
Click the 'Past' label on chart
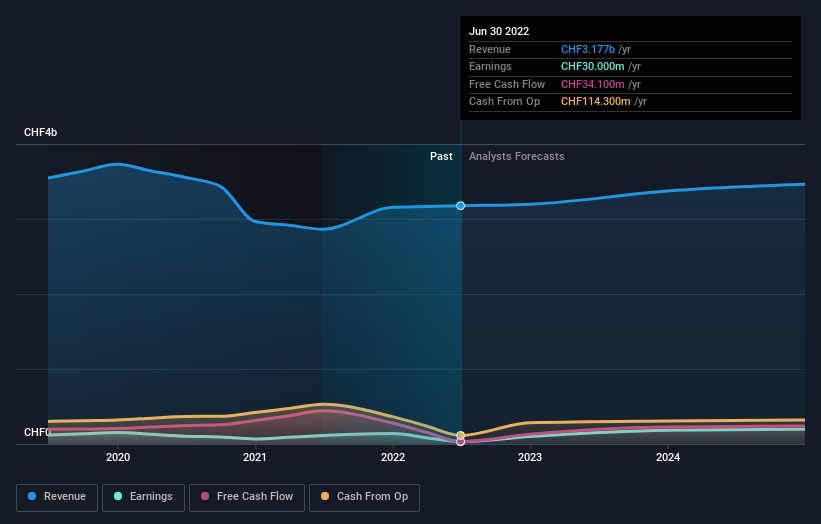click(x=441, y=156)
